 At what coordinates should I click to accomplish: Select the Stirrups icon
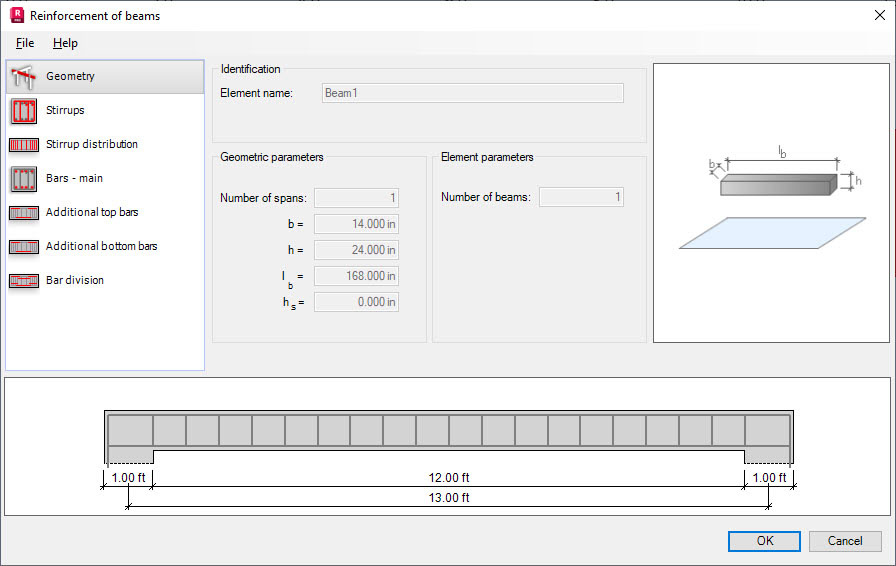click(24, 111)
